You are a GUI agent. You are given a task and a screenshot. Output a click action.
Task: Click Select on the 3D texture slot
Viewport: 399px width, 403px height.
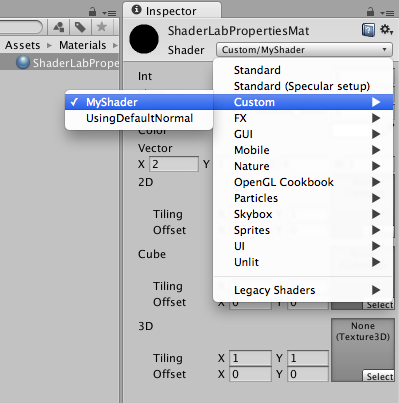(379, 376)
